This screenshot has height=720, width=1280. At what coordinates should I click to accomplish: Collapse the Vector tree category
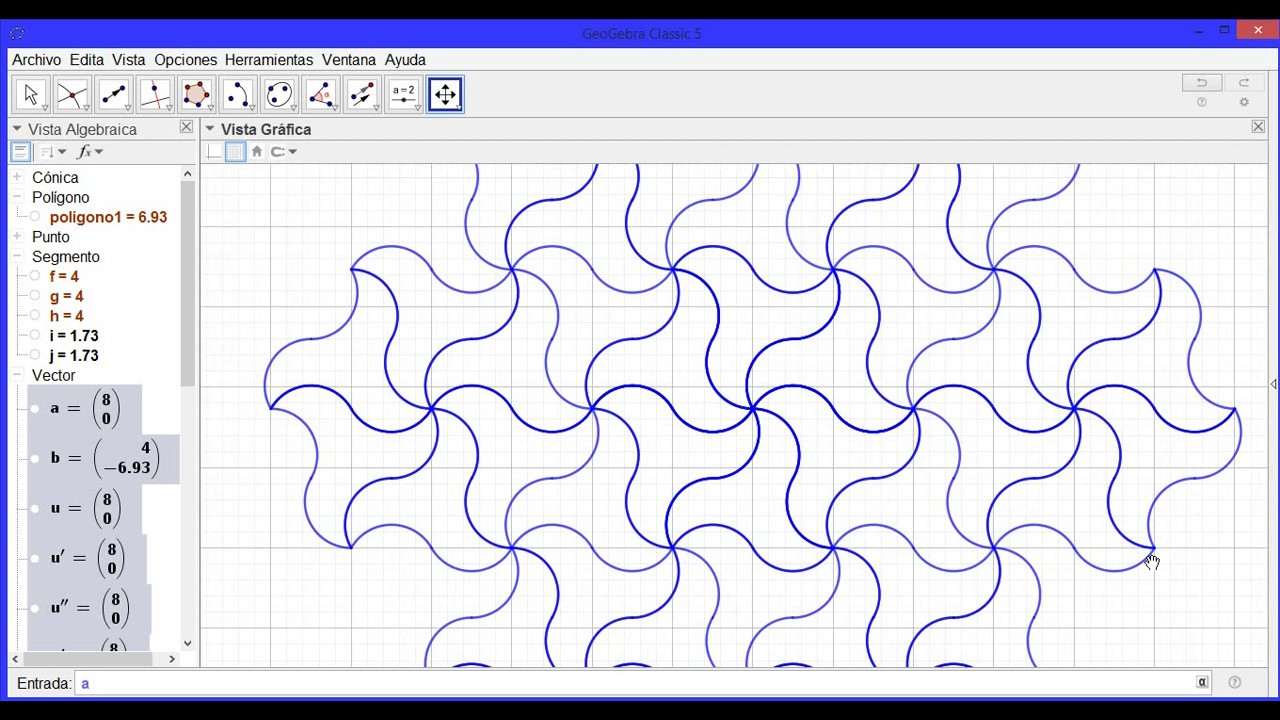point(17,375)
